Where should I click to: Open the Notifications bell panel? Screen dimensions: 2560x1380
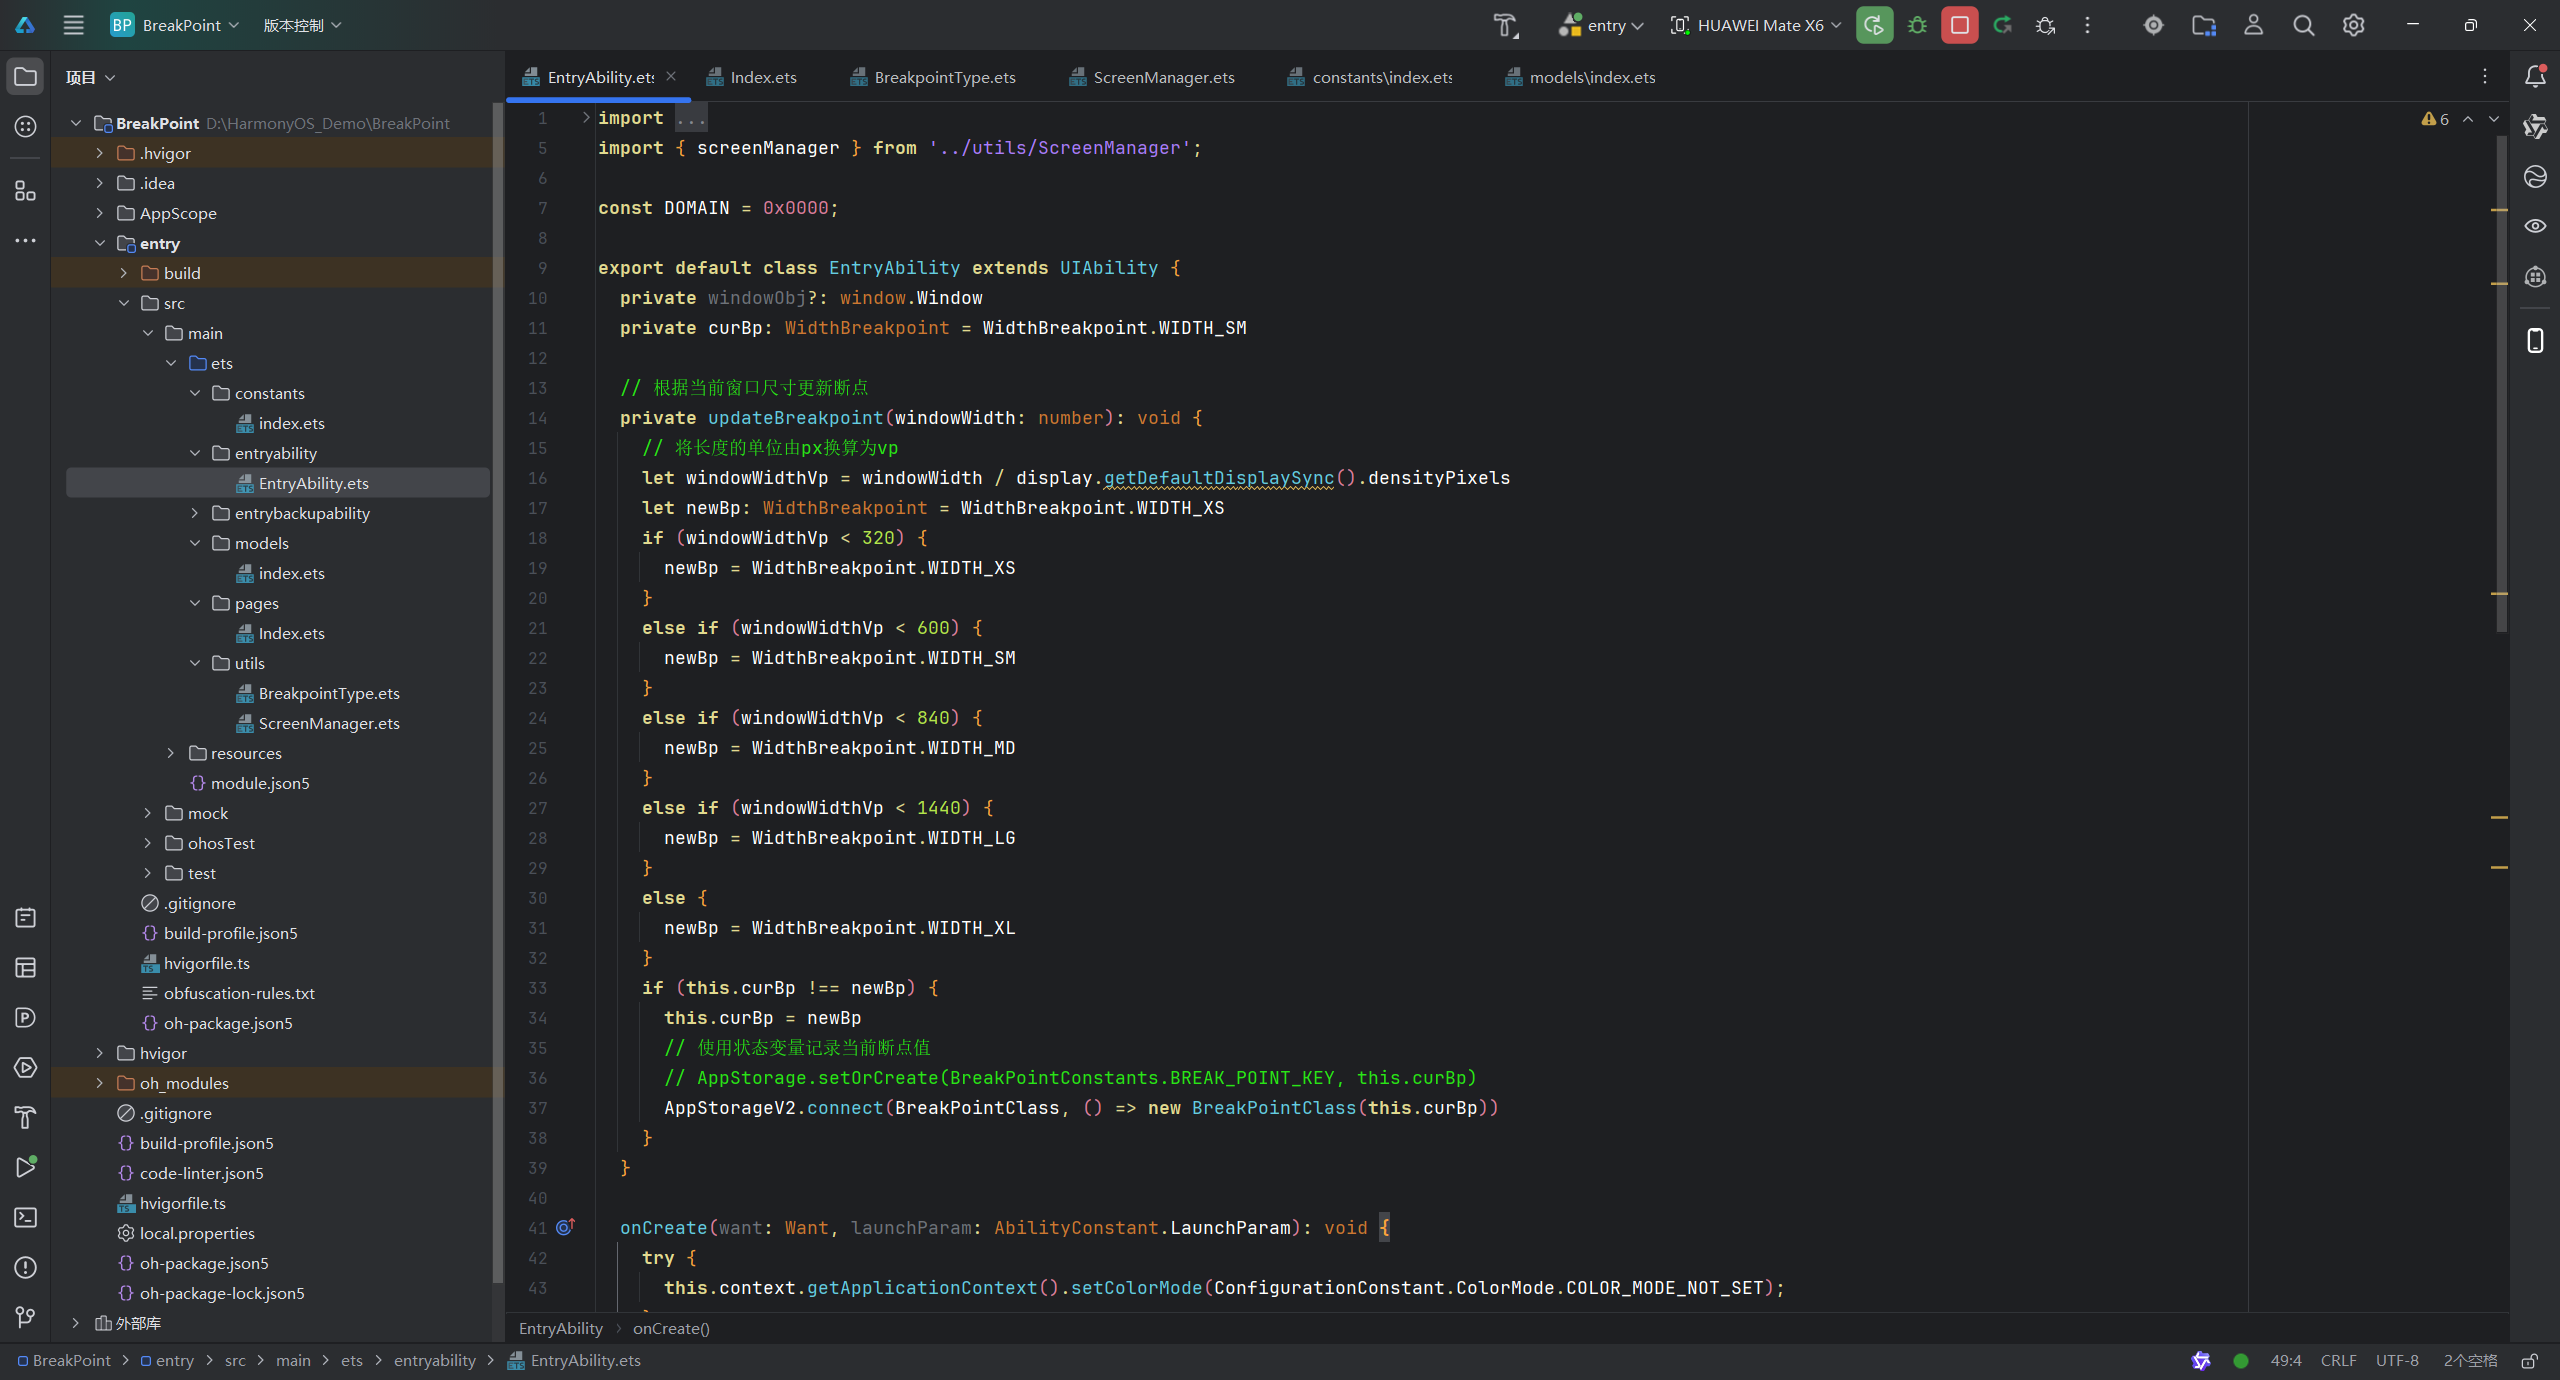click(2535, 76)
